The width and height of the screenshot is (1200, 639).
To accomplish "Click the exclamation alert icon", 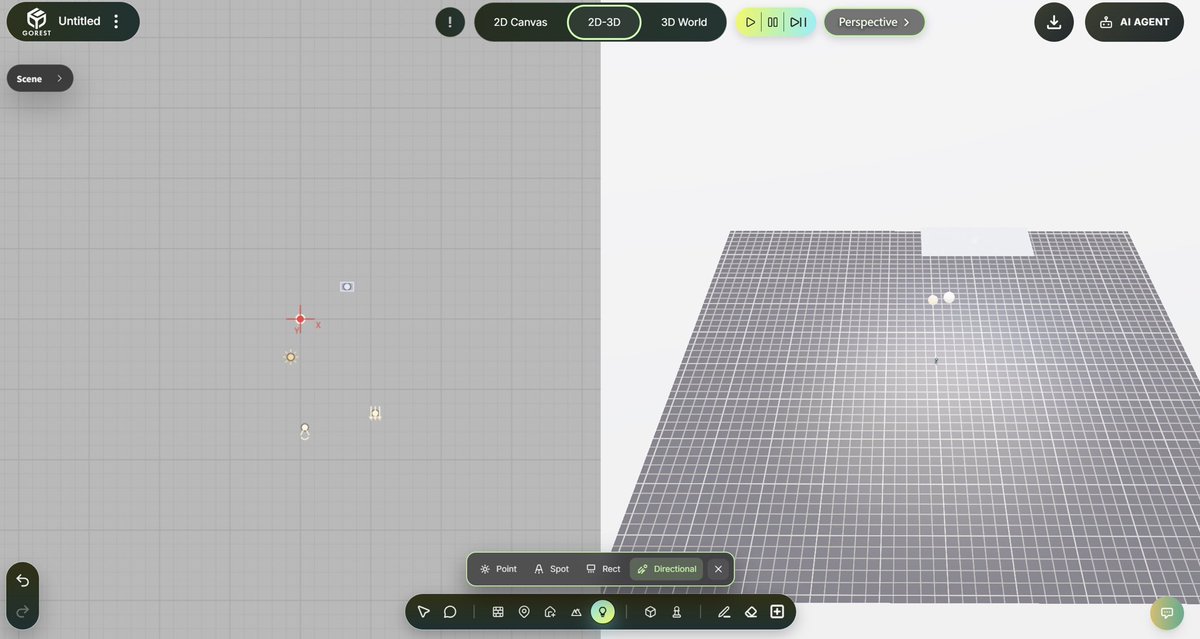I will pyautogui.click(x=450, y=22).
